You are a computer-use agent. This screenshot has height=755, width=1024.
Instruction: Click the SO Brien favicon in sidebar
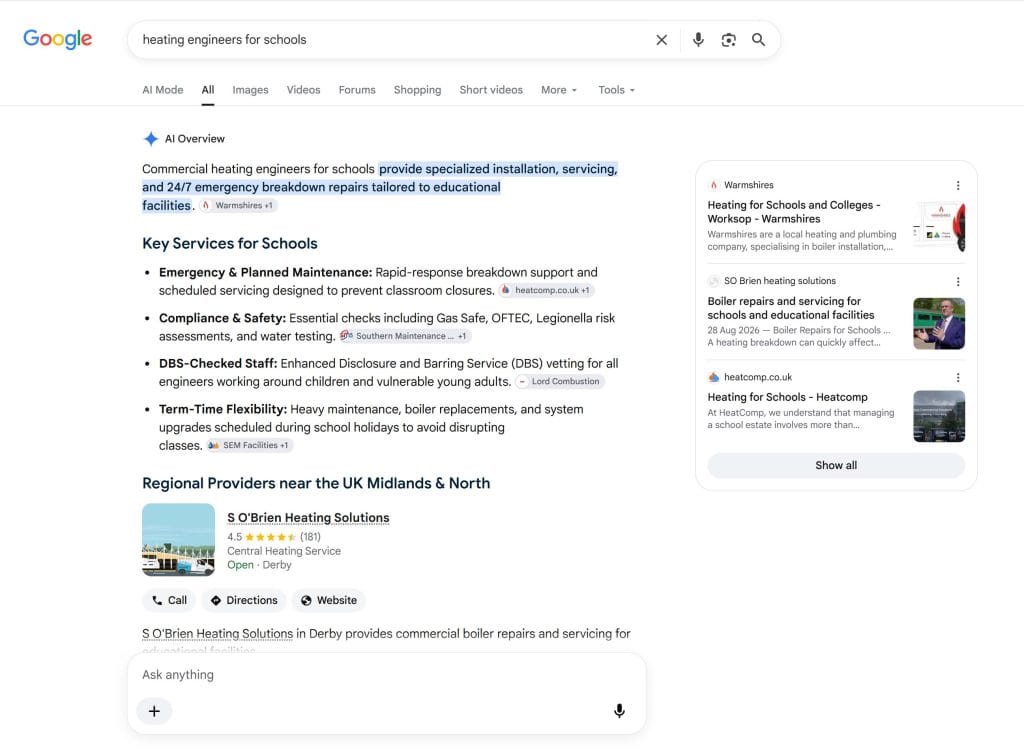coord(714,281)
